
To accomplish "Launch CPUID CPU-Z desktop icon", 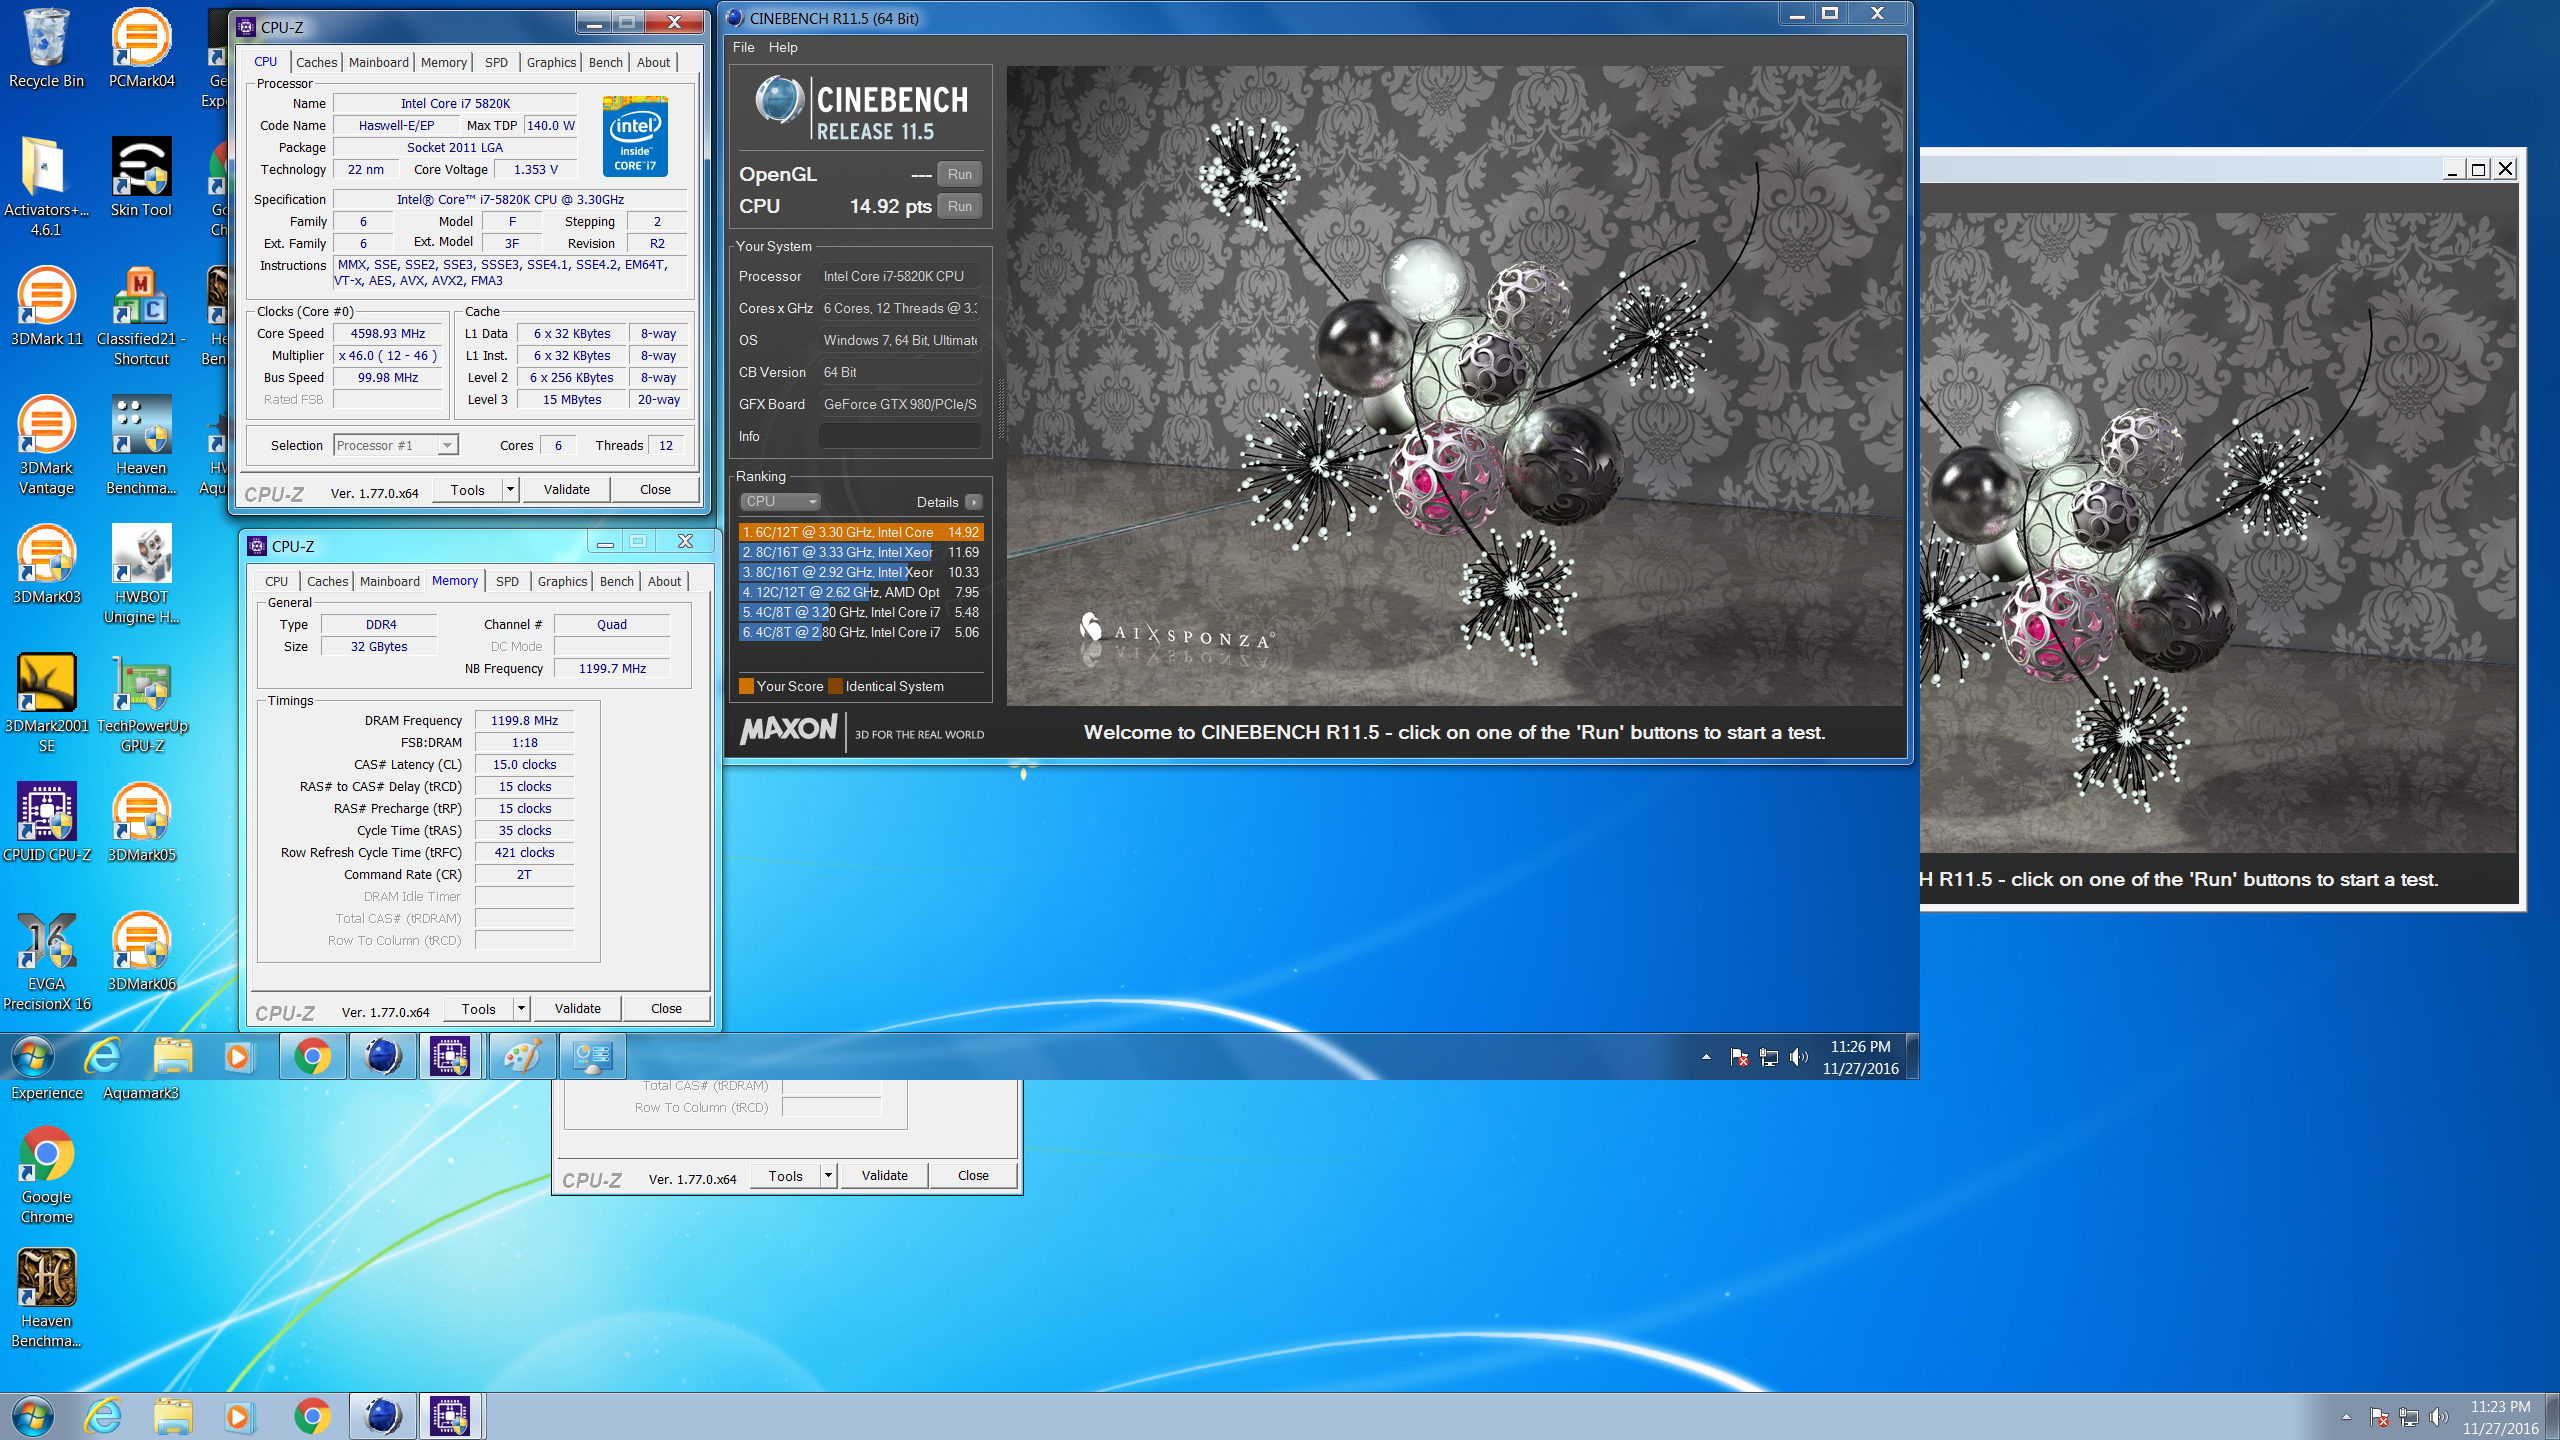I will click(46, 822).
